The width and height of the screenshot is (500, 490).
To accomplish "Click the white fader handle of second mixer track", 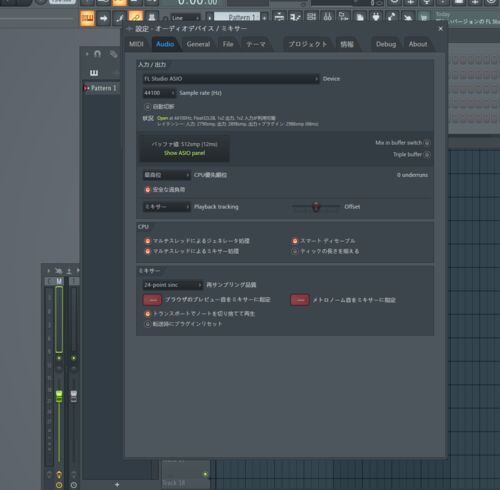I will point(74,396).
